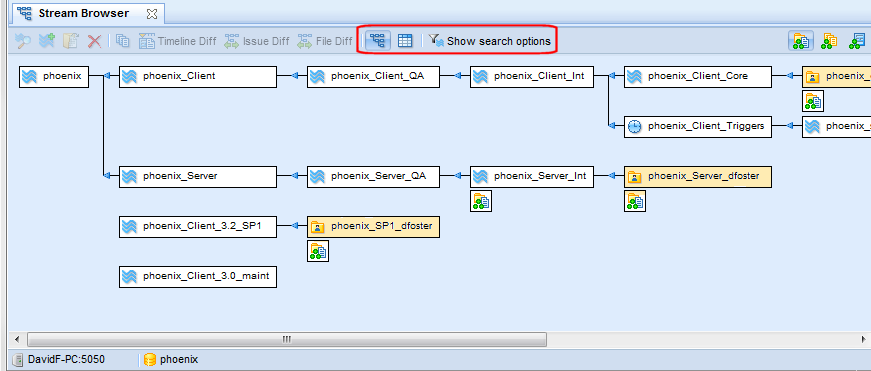871x371 pixels.
Task: Click the phoenix depot status bar icon
Action: pos(149,359)
